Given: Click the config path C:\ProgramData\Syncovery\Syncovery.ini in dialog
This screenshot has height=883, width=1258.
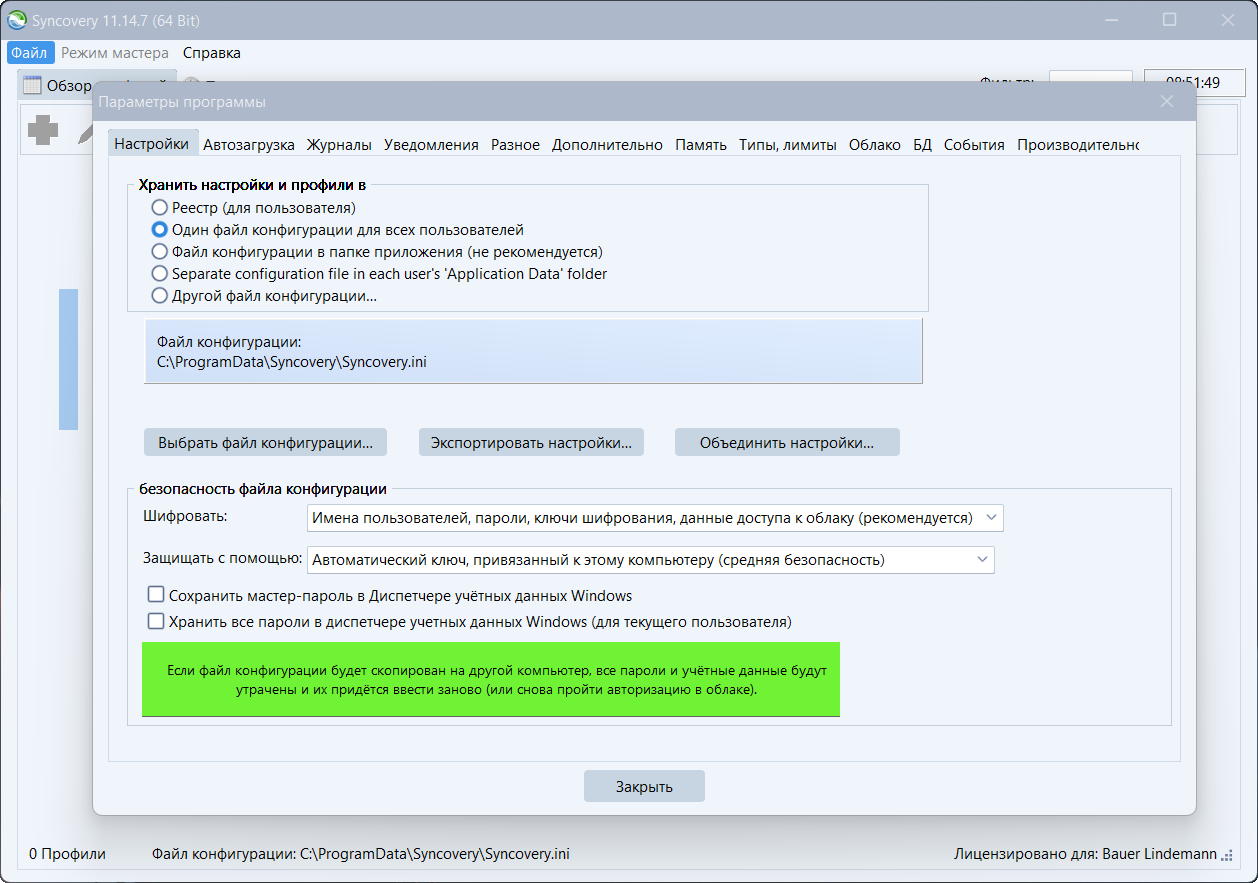Looking at the screenshot, I should (292, 362).
